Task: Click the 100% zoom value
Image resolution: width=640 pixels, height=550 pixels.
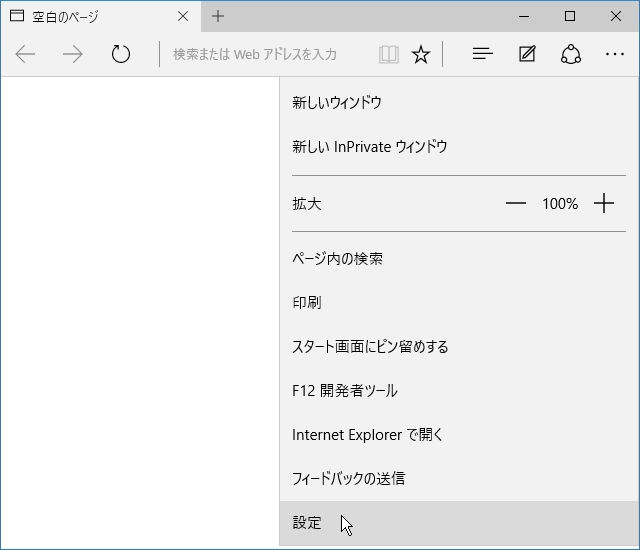Action: pyautogui.click(x=560, y=204)
